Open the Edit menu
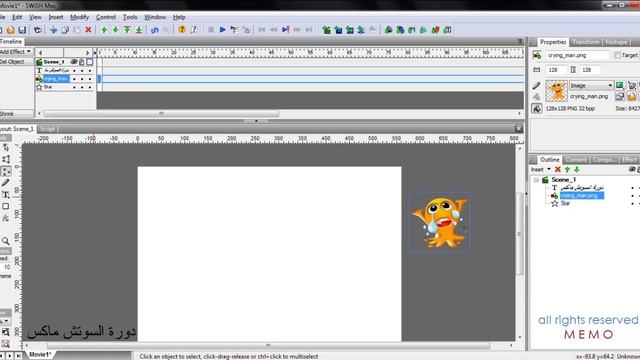 click(17, 17)
